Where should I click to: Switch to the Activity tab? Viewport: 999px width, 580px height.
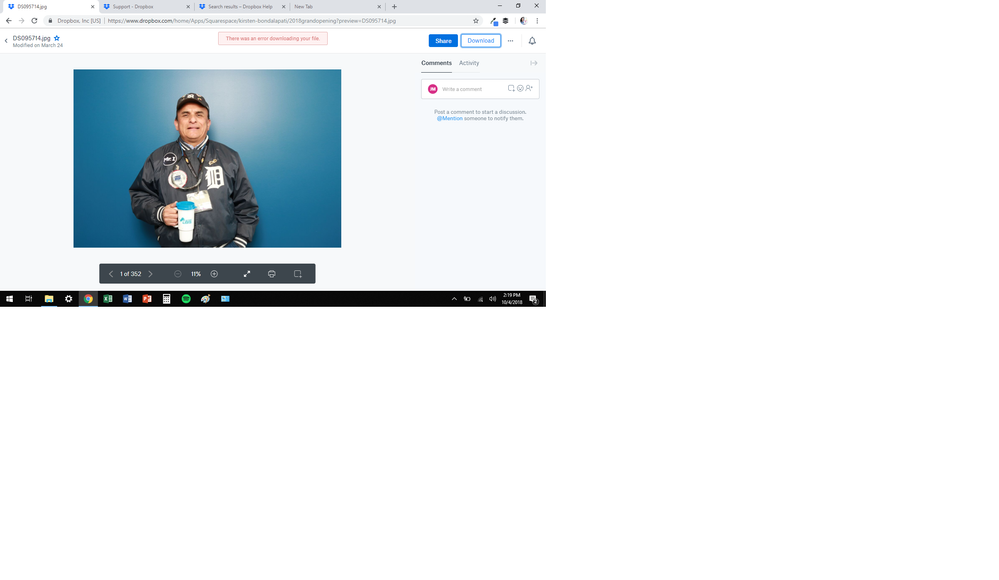(x=469, y=63)
